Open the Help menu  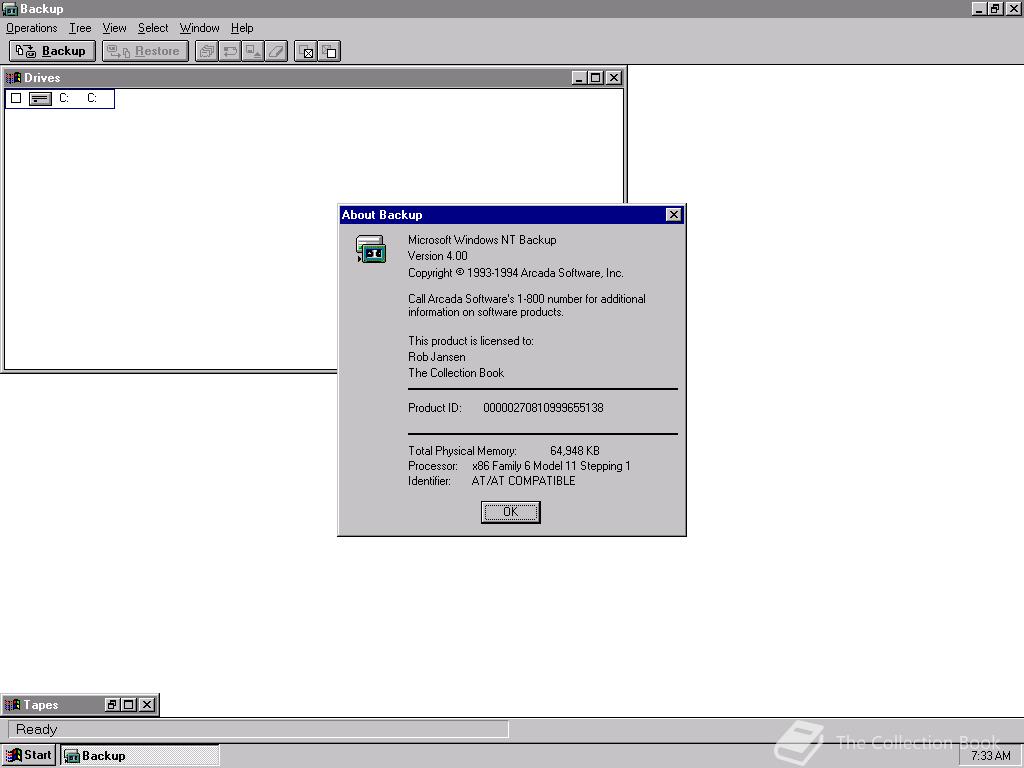(242, 28)
